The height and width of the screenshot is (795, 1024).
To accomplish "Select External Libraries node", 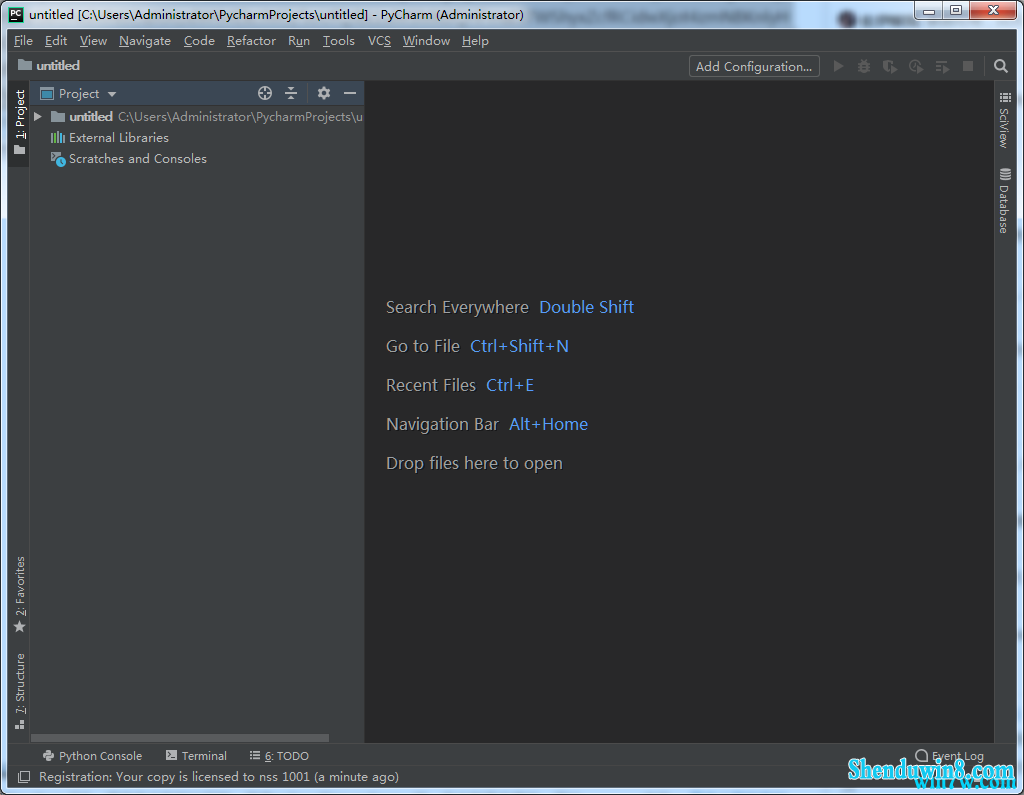I will [110, 137].
